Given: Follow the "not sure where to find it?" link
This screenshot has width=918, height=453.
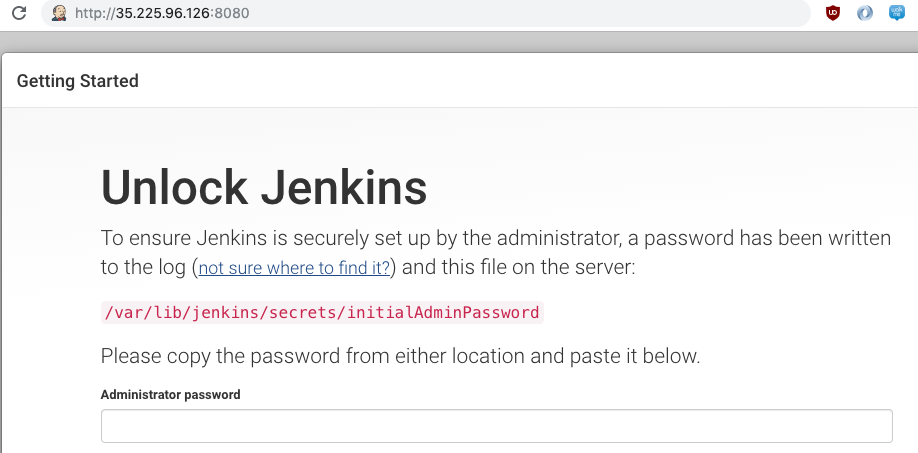Looking at the screenshot, I should click(x=295, y=267).
